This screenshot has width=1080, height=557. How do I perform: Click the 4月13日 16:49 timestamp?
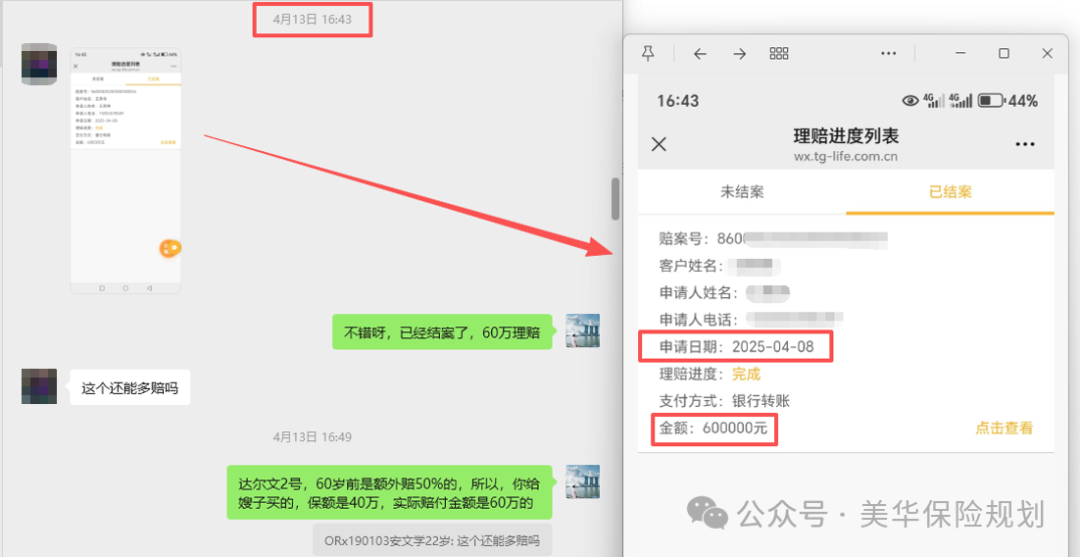pos(312,437)
